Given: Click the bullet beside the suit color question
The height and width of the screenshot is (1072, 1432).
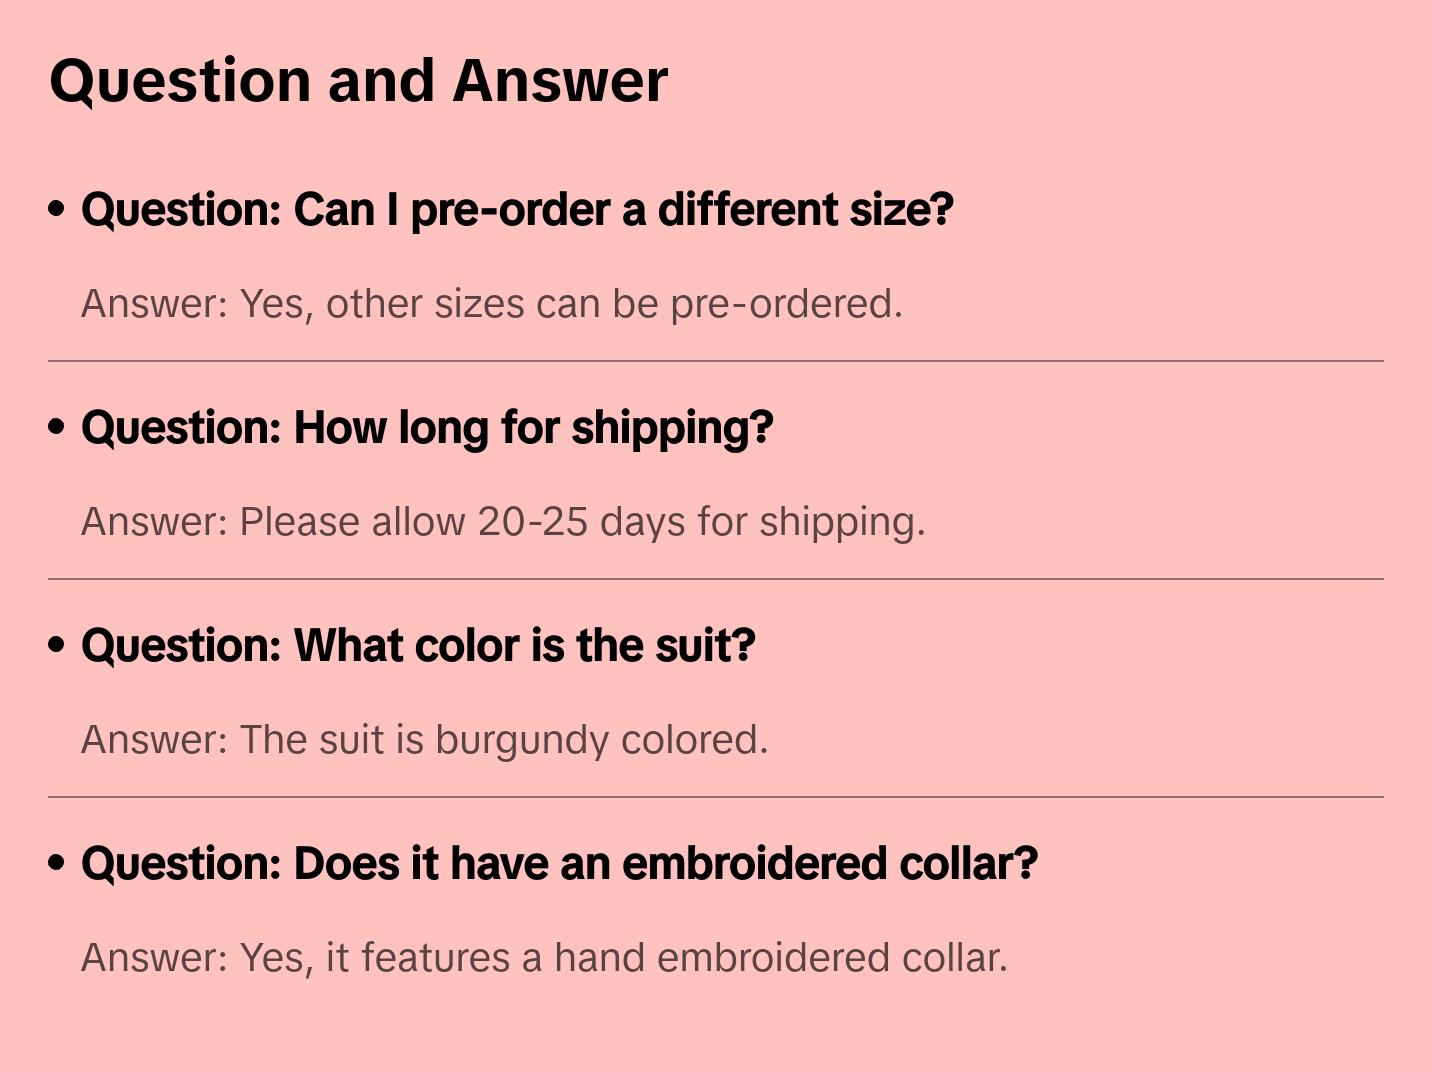Looking at the screenshot, I should pos(57,645).
